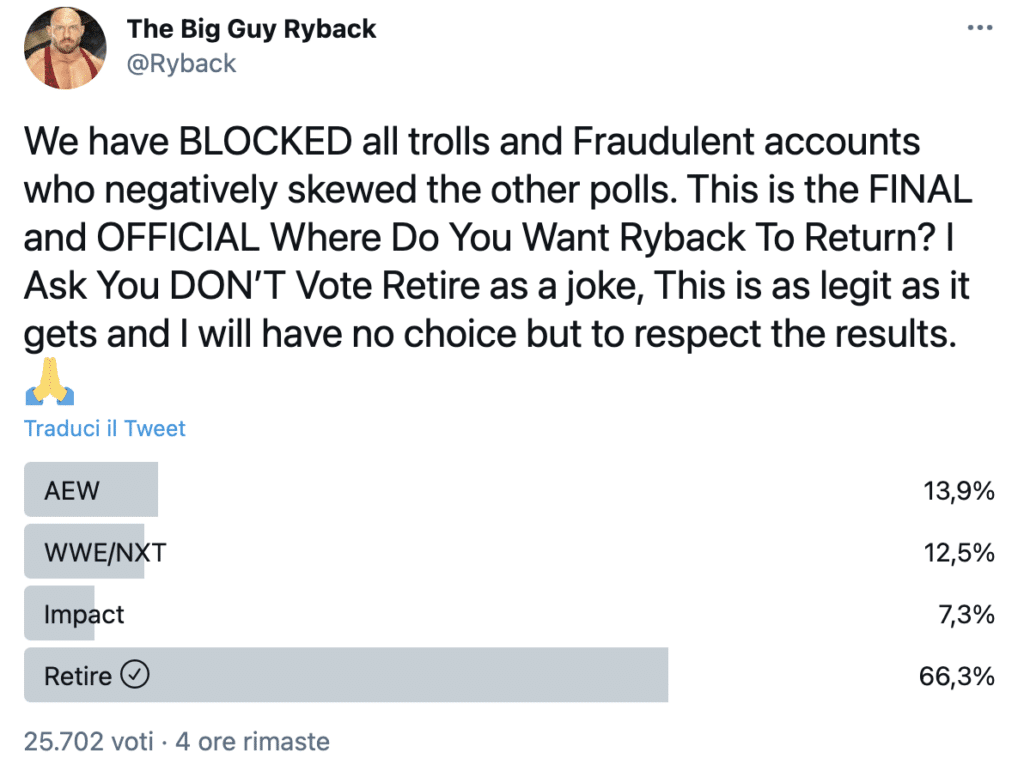1024x771 pixels.
Task: Click Ryback's profile avatar picture
Action: (65, 48)
